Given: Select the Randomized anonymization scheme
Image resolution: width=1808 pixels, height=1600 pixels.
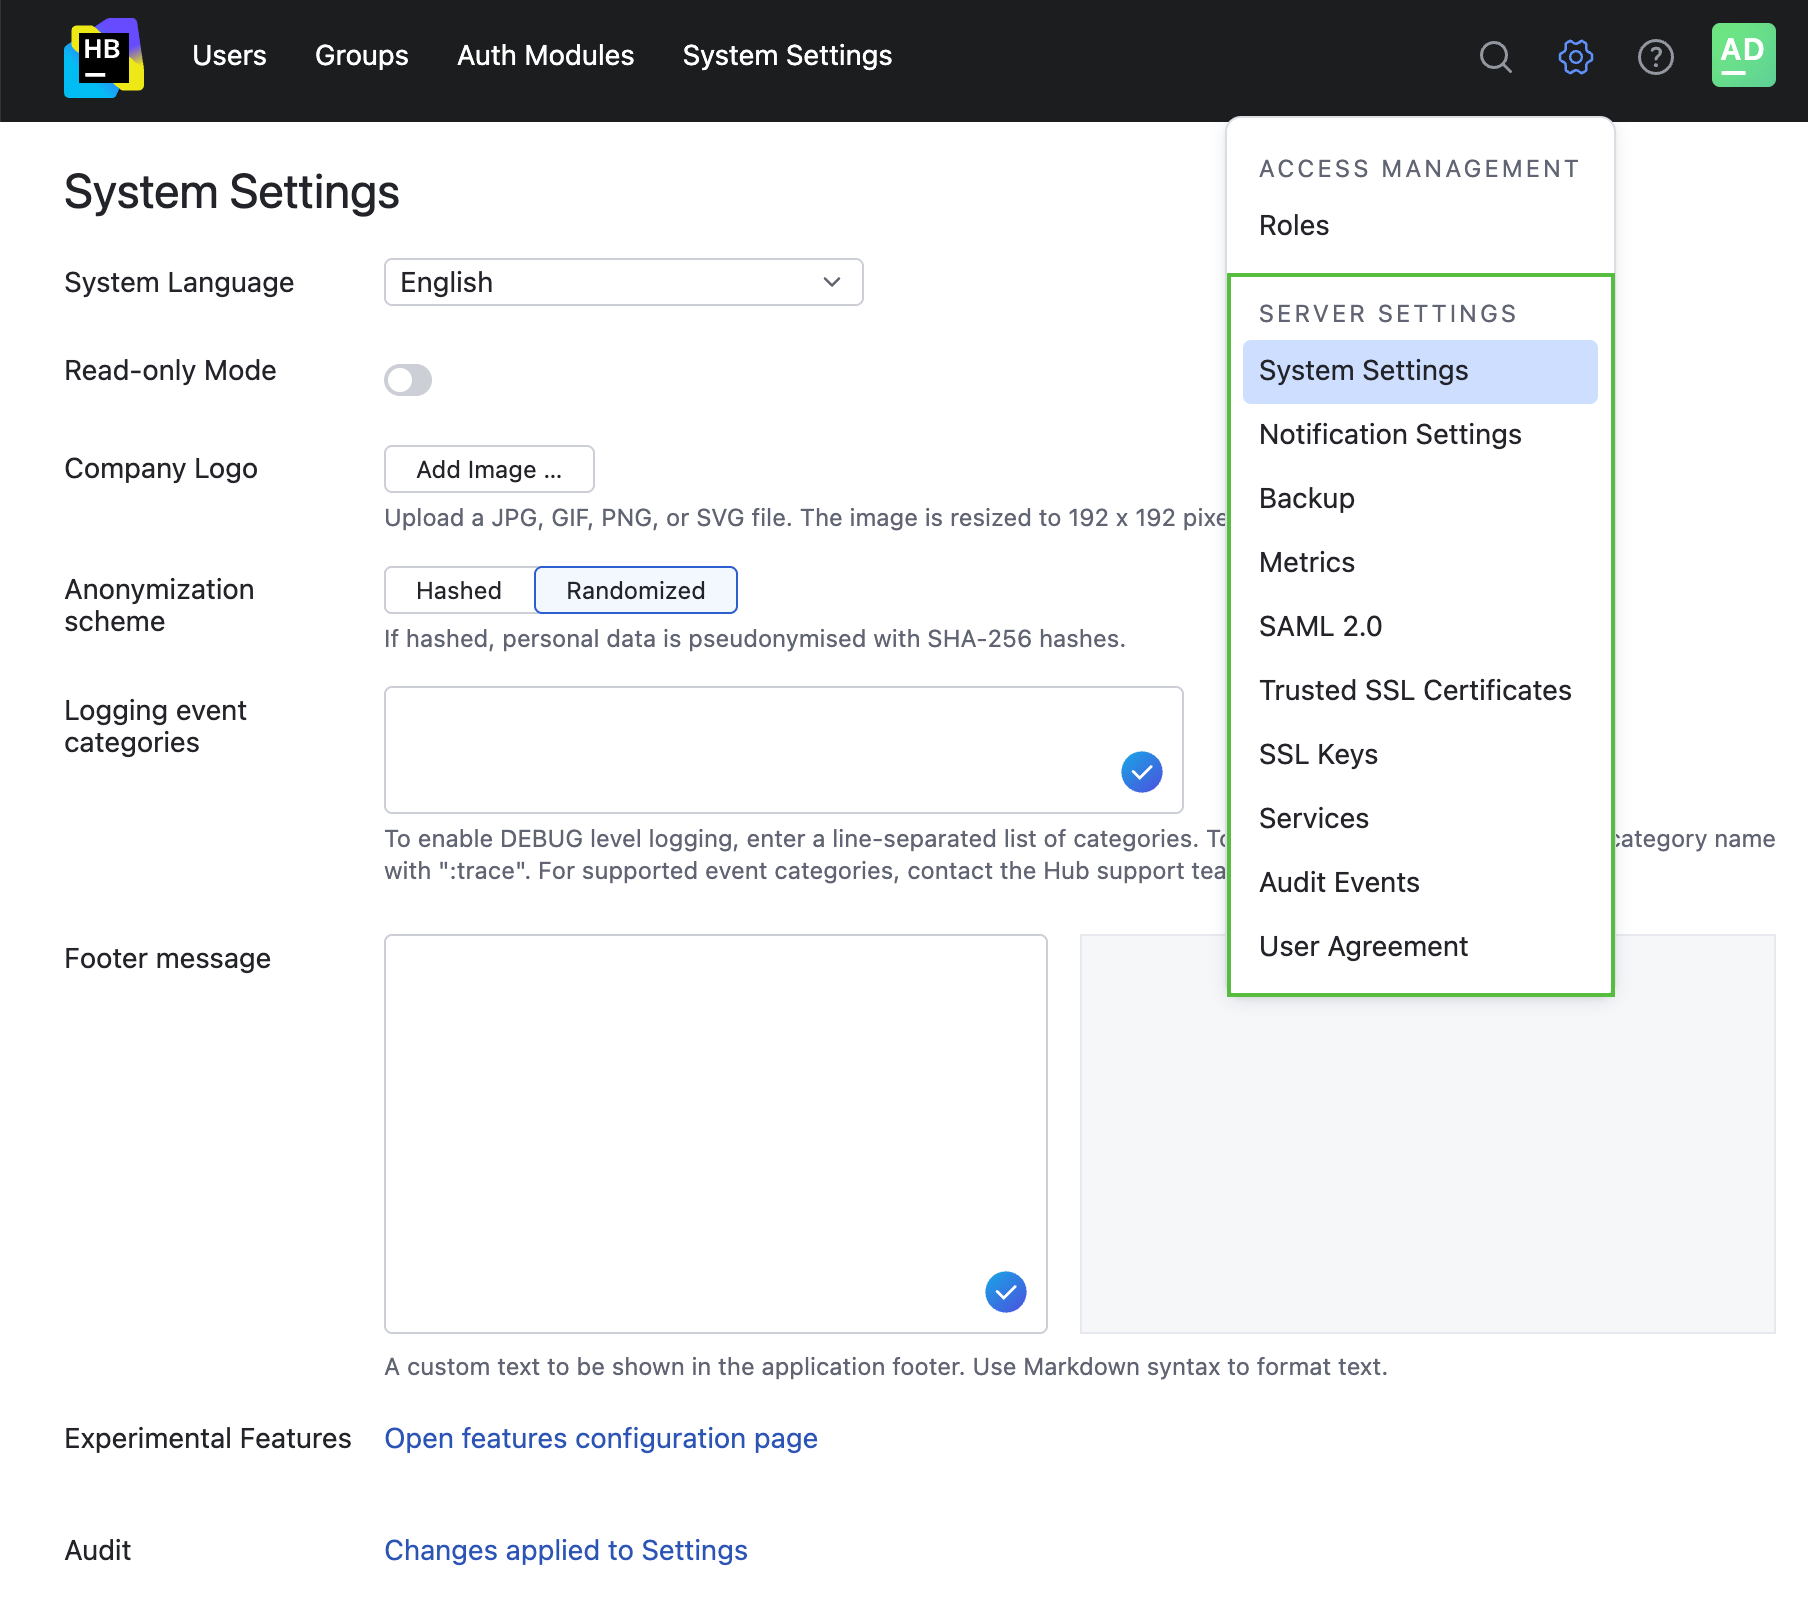Looking at the screenshot, I should click(x=635, y=590).
